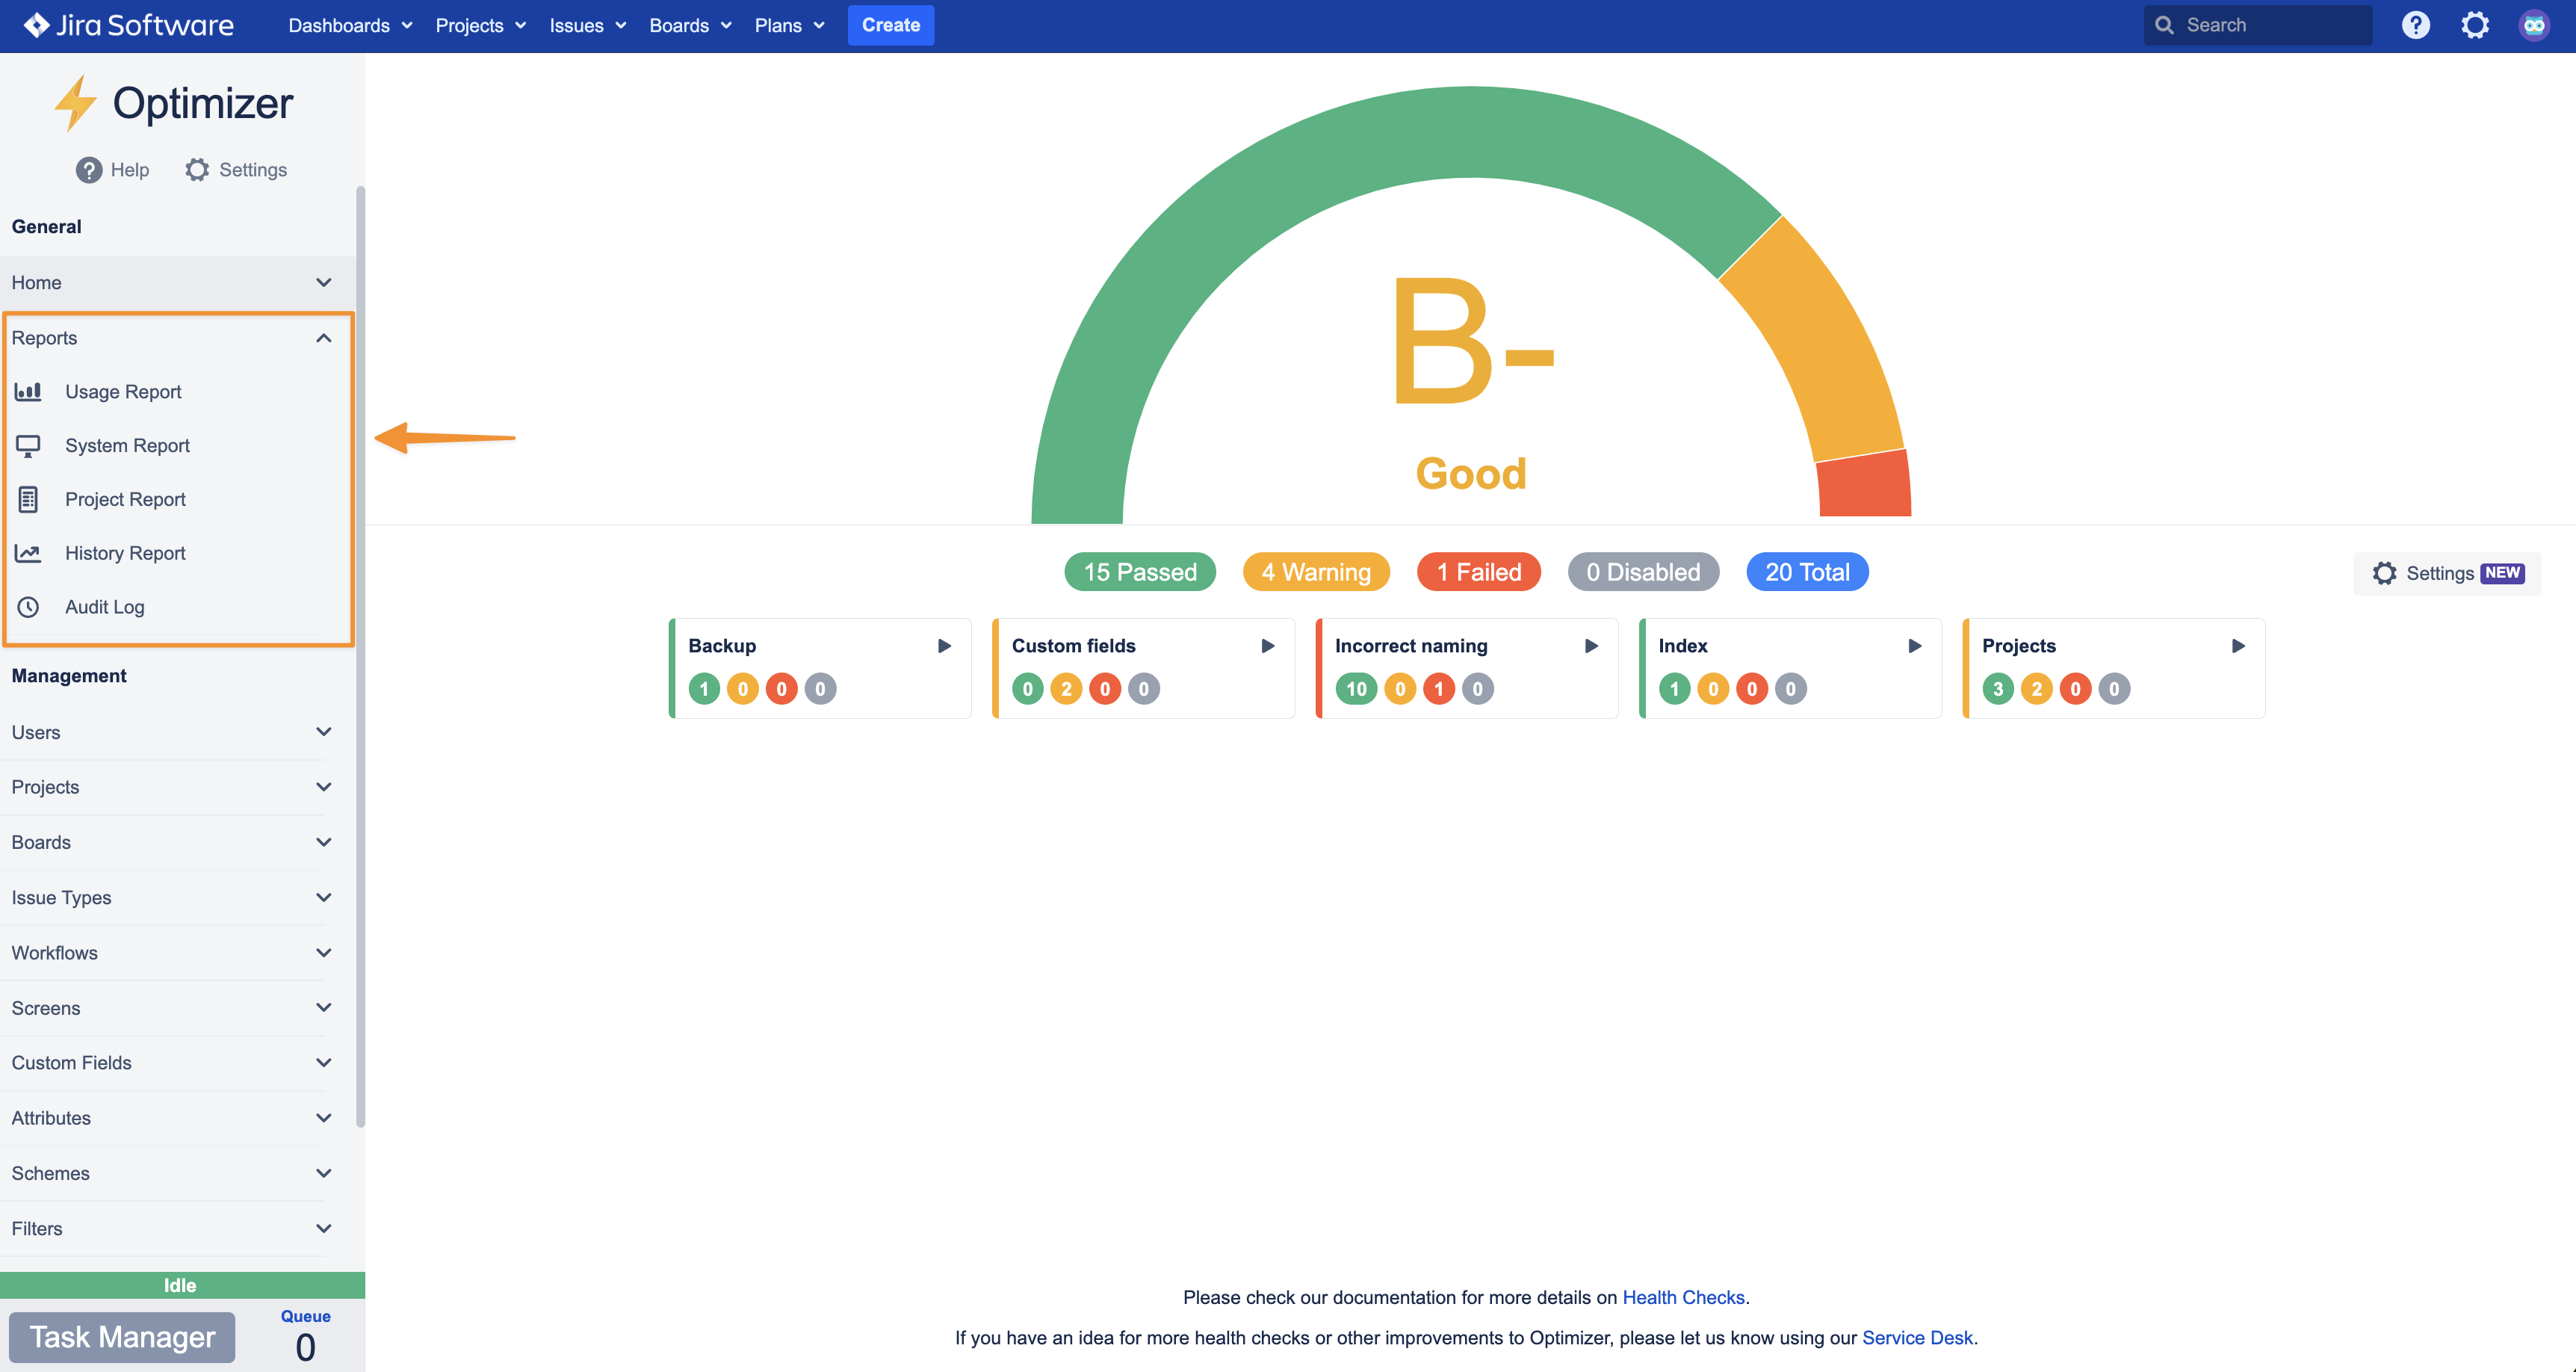
Task: Click the user avatar in top bar
Action: coord(2533,25)
